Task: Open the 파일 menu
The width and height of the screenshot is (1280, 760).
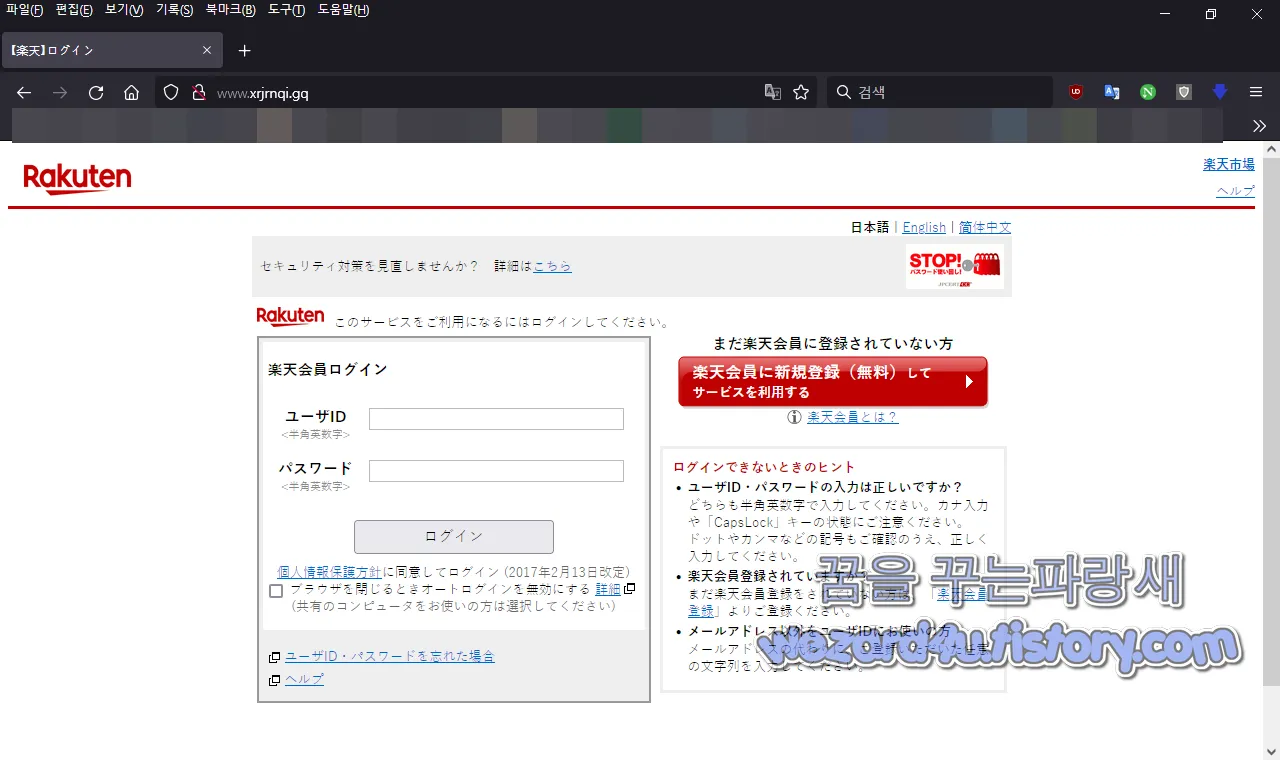Action: click(x=25, y=10)
